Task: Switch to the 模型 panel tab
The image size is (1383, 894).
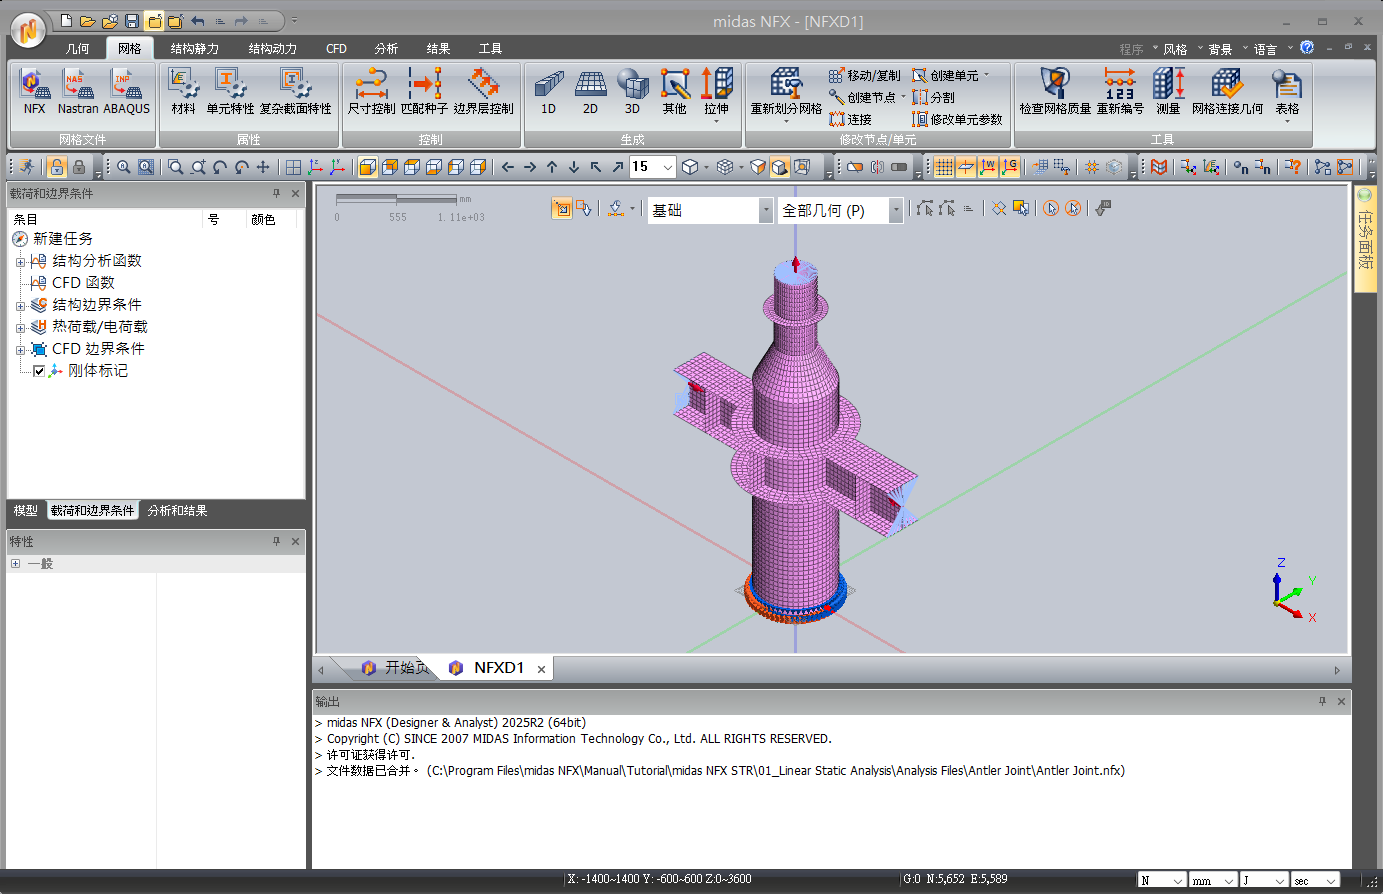Action: click(x=26, y=511)
